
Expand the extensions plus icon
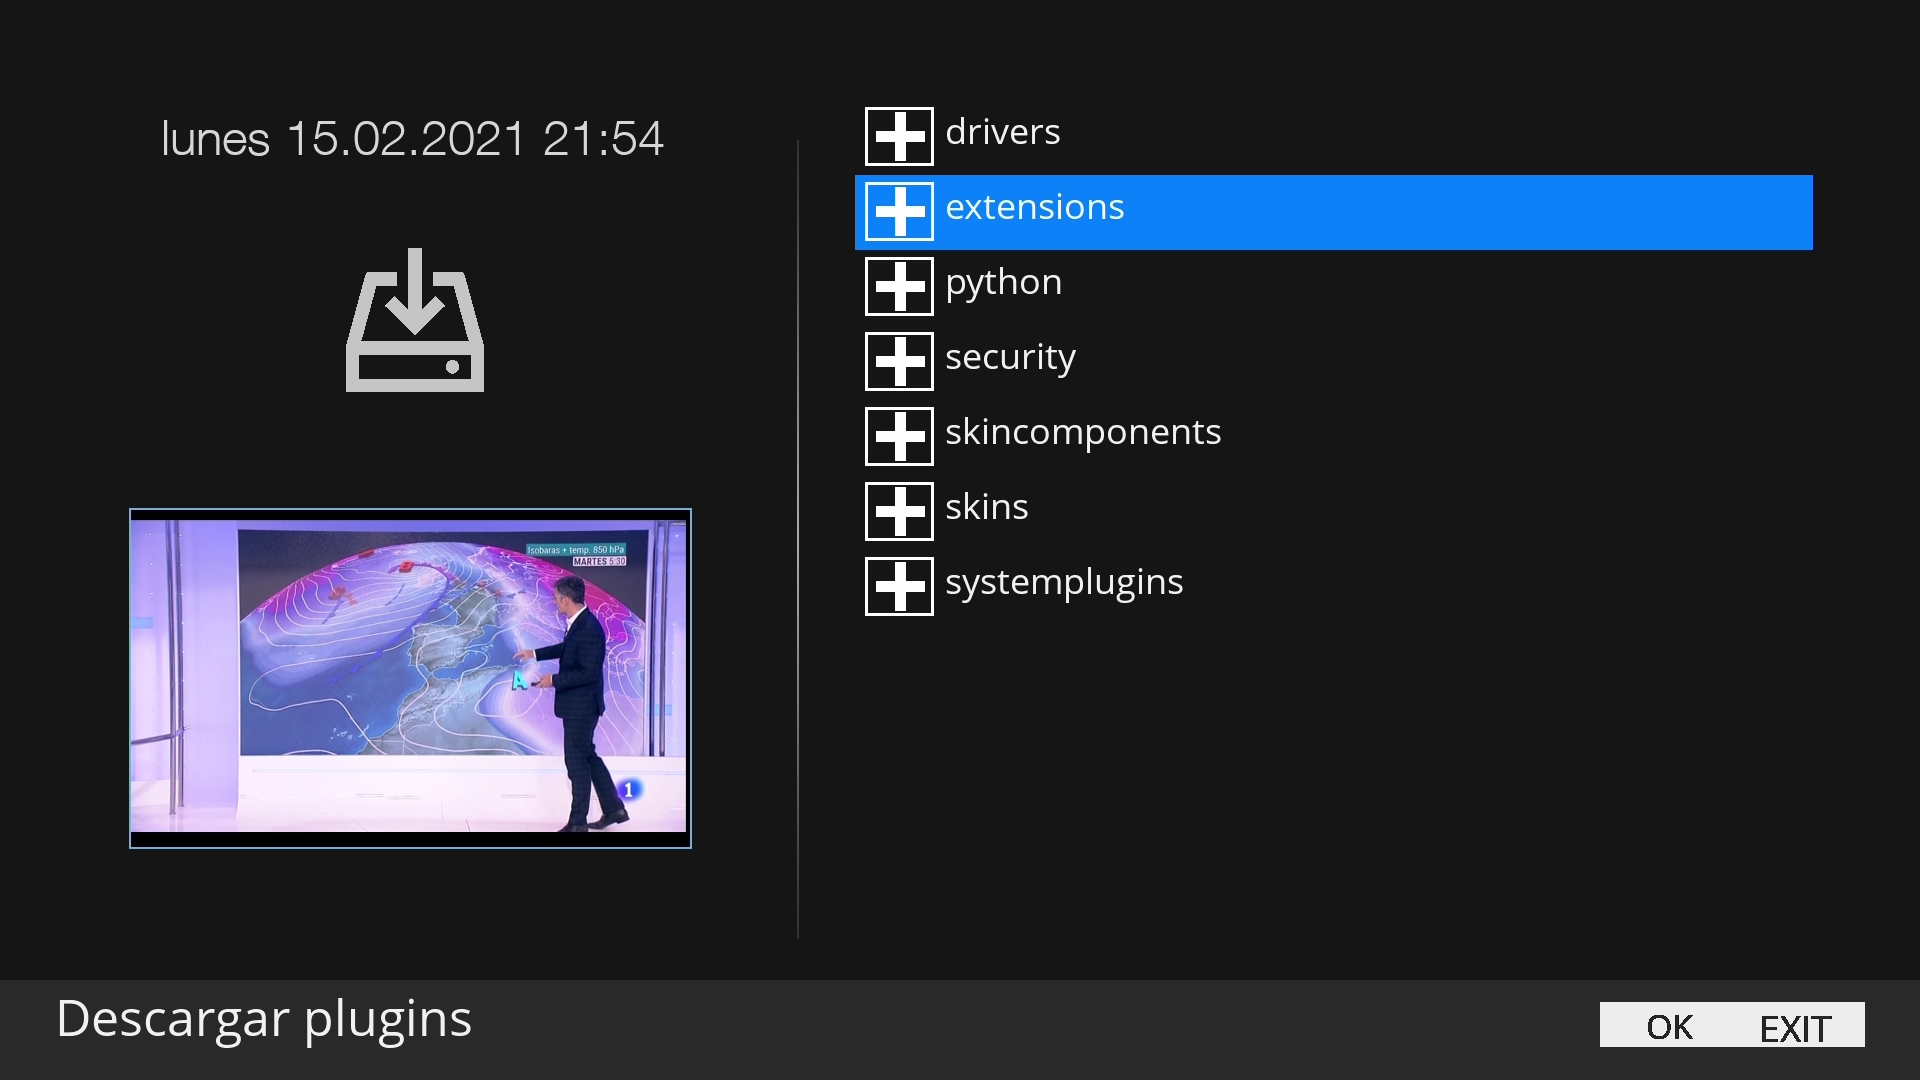pos(899,211)
